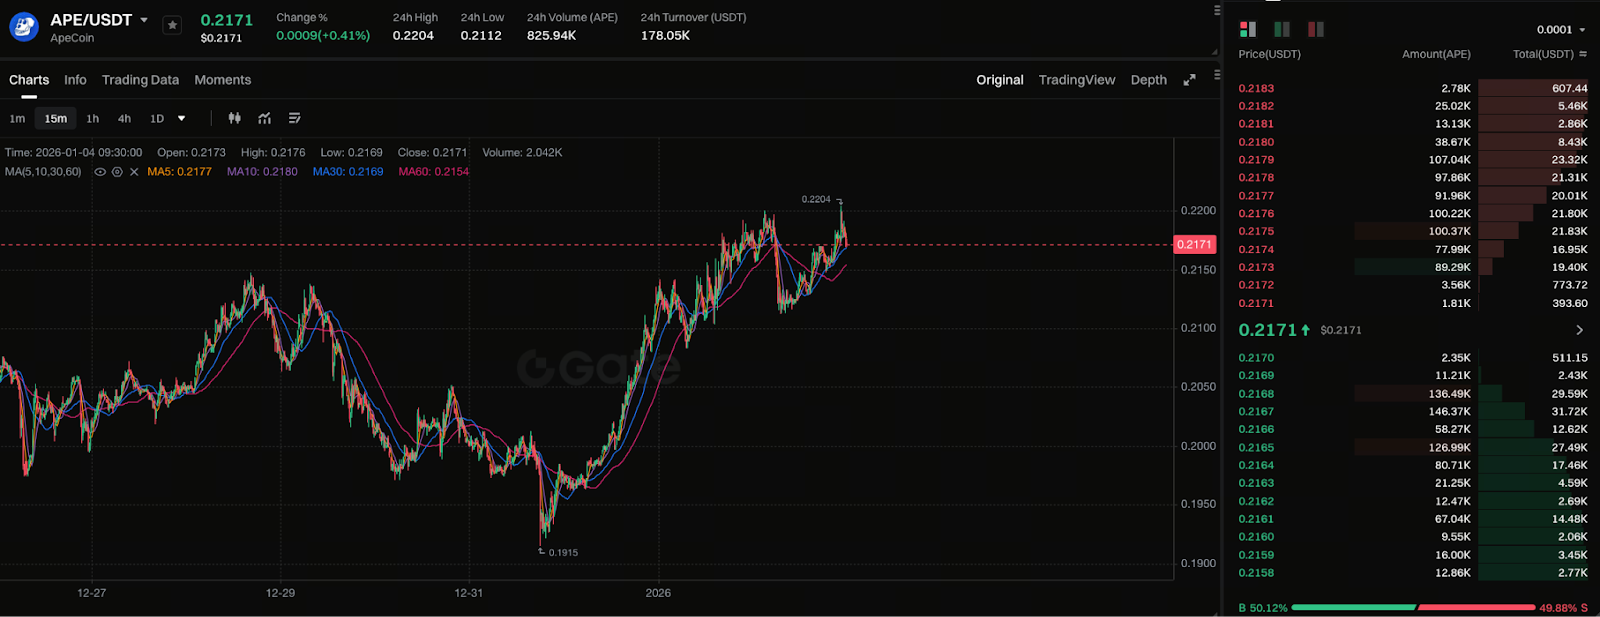The image size is (1600, 617).
Task: Select ask price 0.2179 in order book
Action: (x=1256, y=160)
